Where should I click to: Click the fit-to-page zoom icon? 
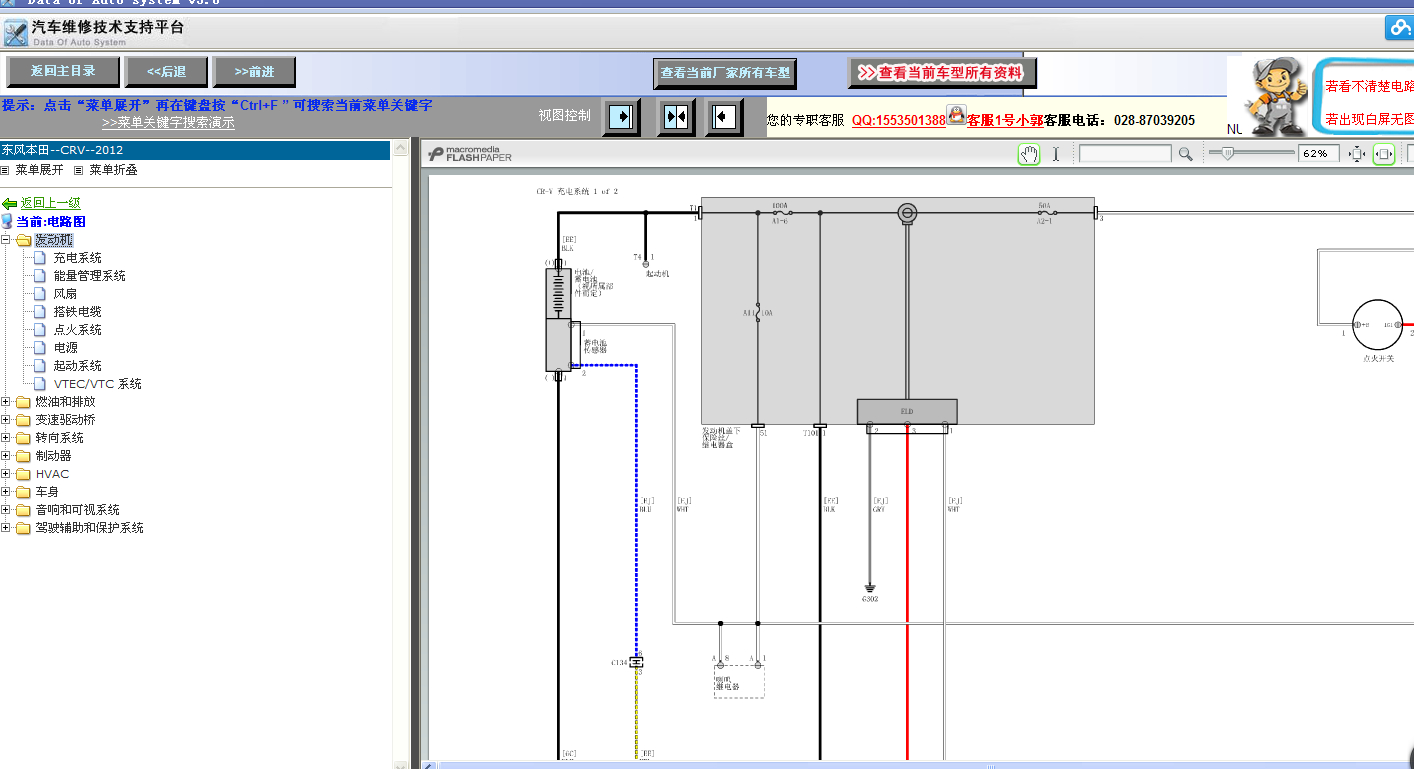[x=1357, y=154]
